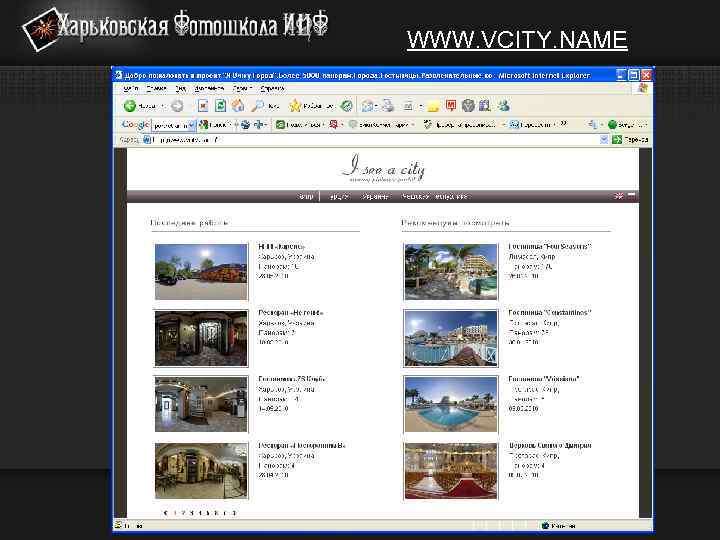Open the Гостиница "Four Seasons" title link
720x540 pixels.
550,247
